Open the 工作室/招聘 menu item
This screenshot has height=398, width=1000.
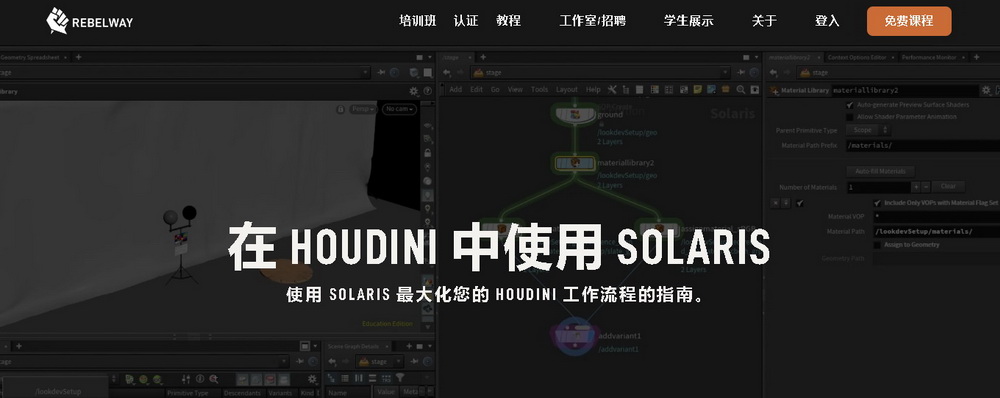[x=592, y=20]
